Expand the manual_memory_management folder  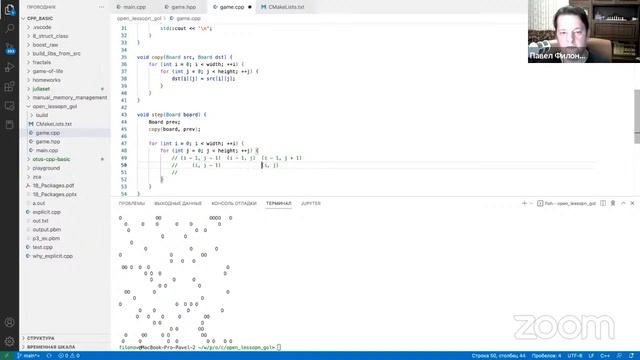coord(69,98)
